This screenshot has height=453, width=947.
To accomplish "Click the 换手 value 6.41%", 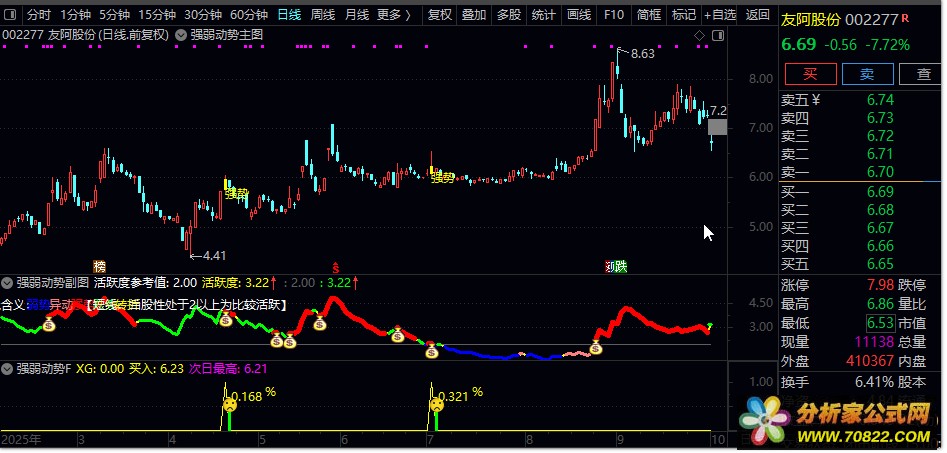I will tap(874, 382).
